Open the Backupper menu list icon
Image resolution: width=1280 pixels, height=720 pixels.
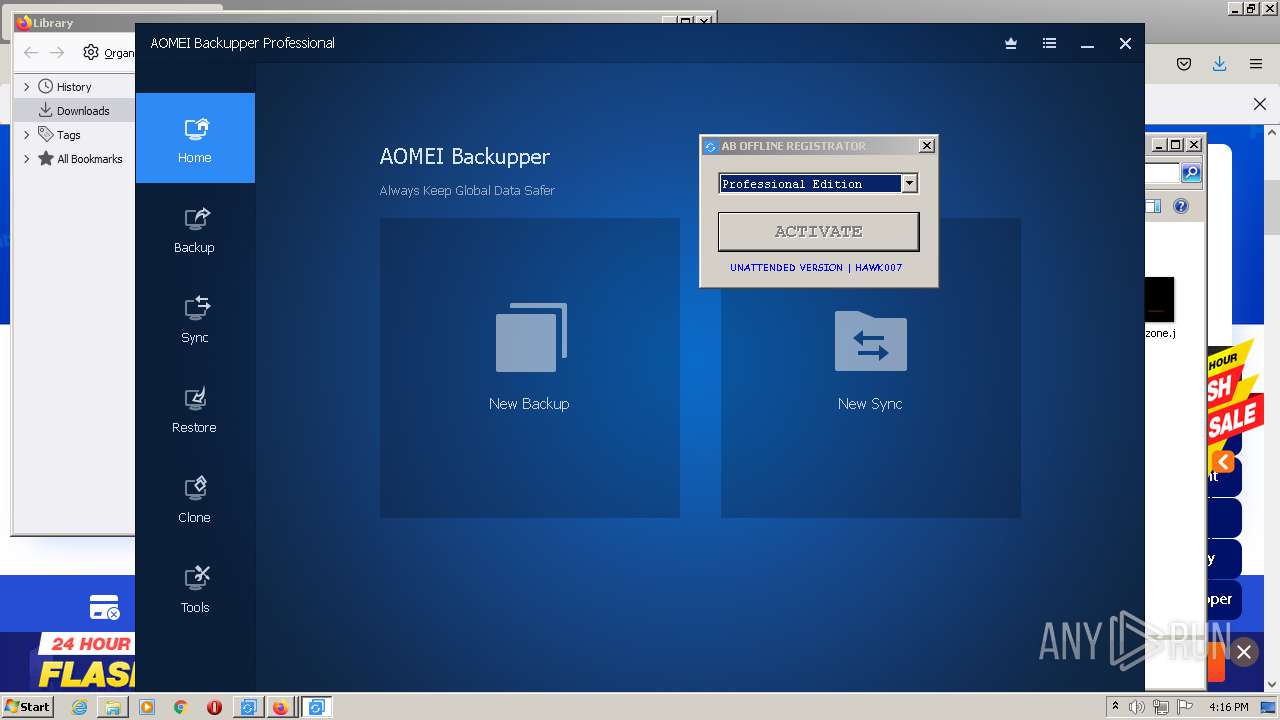[1049, 43]
